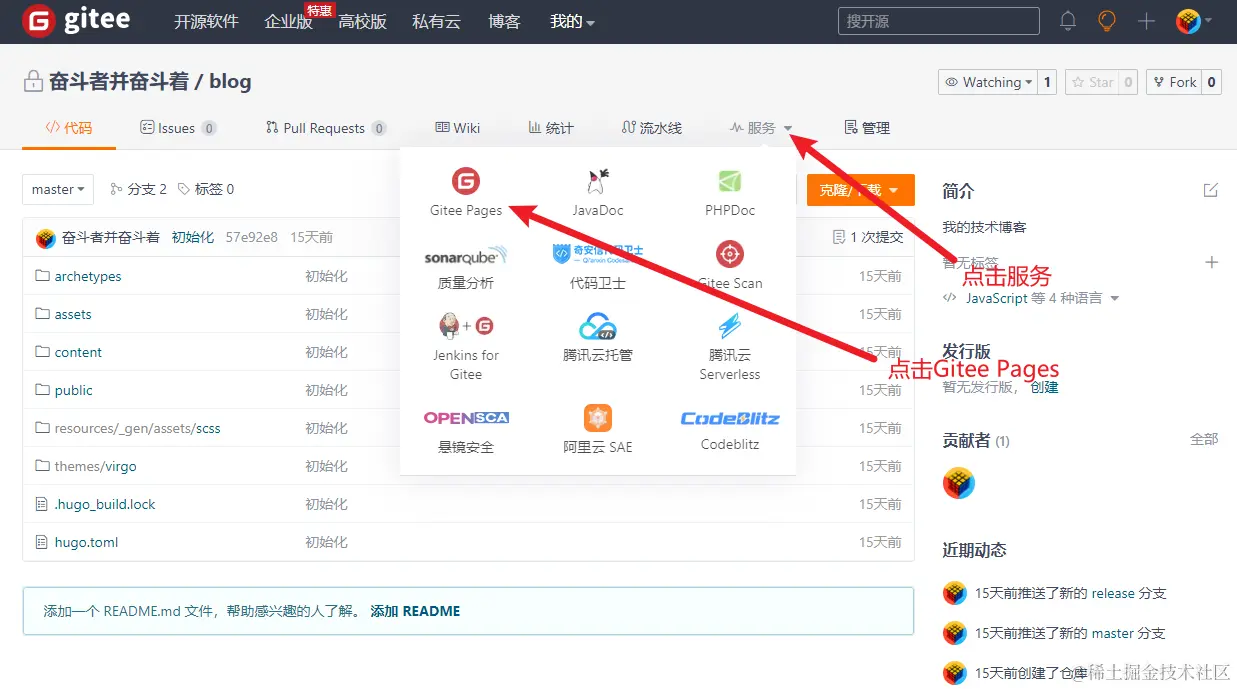Click commit author avatar 奋斗者并奋斗着
This screenshot has width=1237, height=689.
(45, 238)
